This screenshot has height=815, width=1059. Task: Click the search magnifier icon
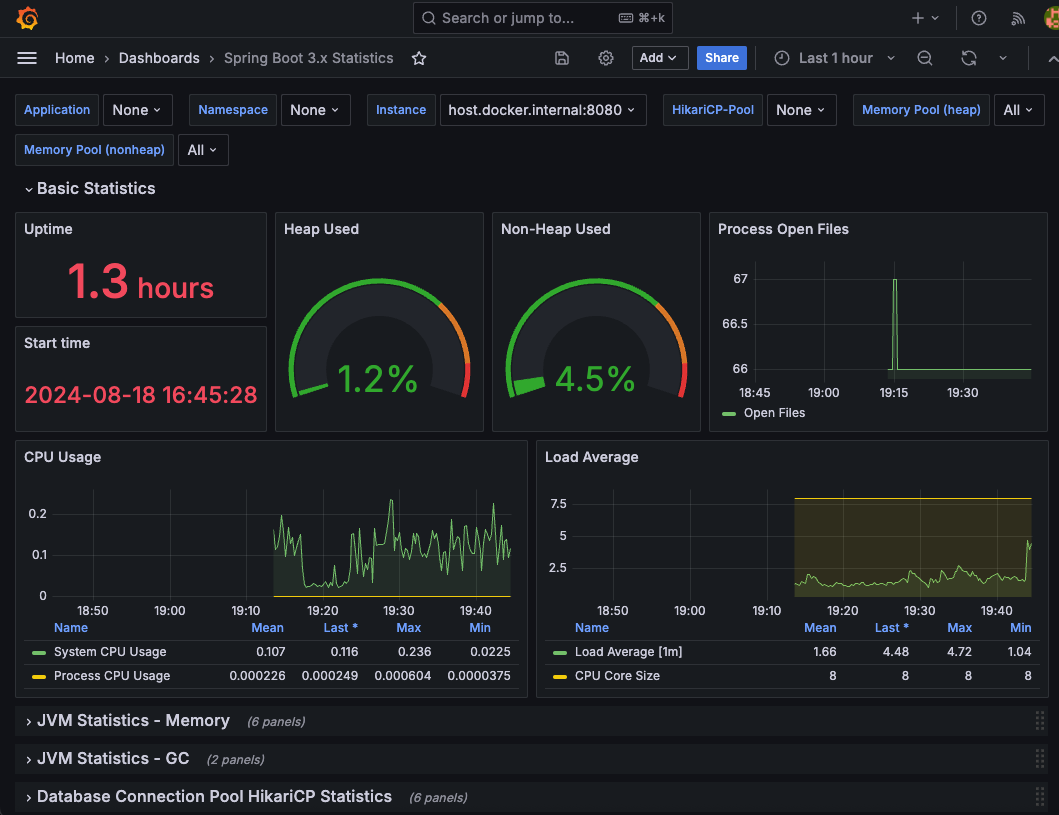coord(428,18)
